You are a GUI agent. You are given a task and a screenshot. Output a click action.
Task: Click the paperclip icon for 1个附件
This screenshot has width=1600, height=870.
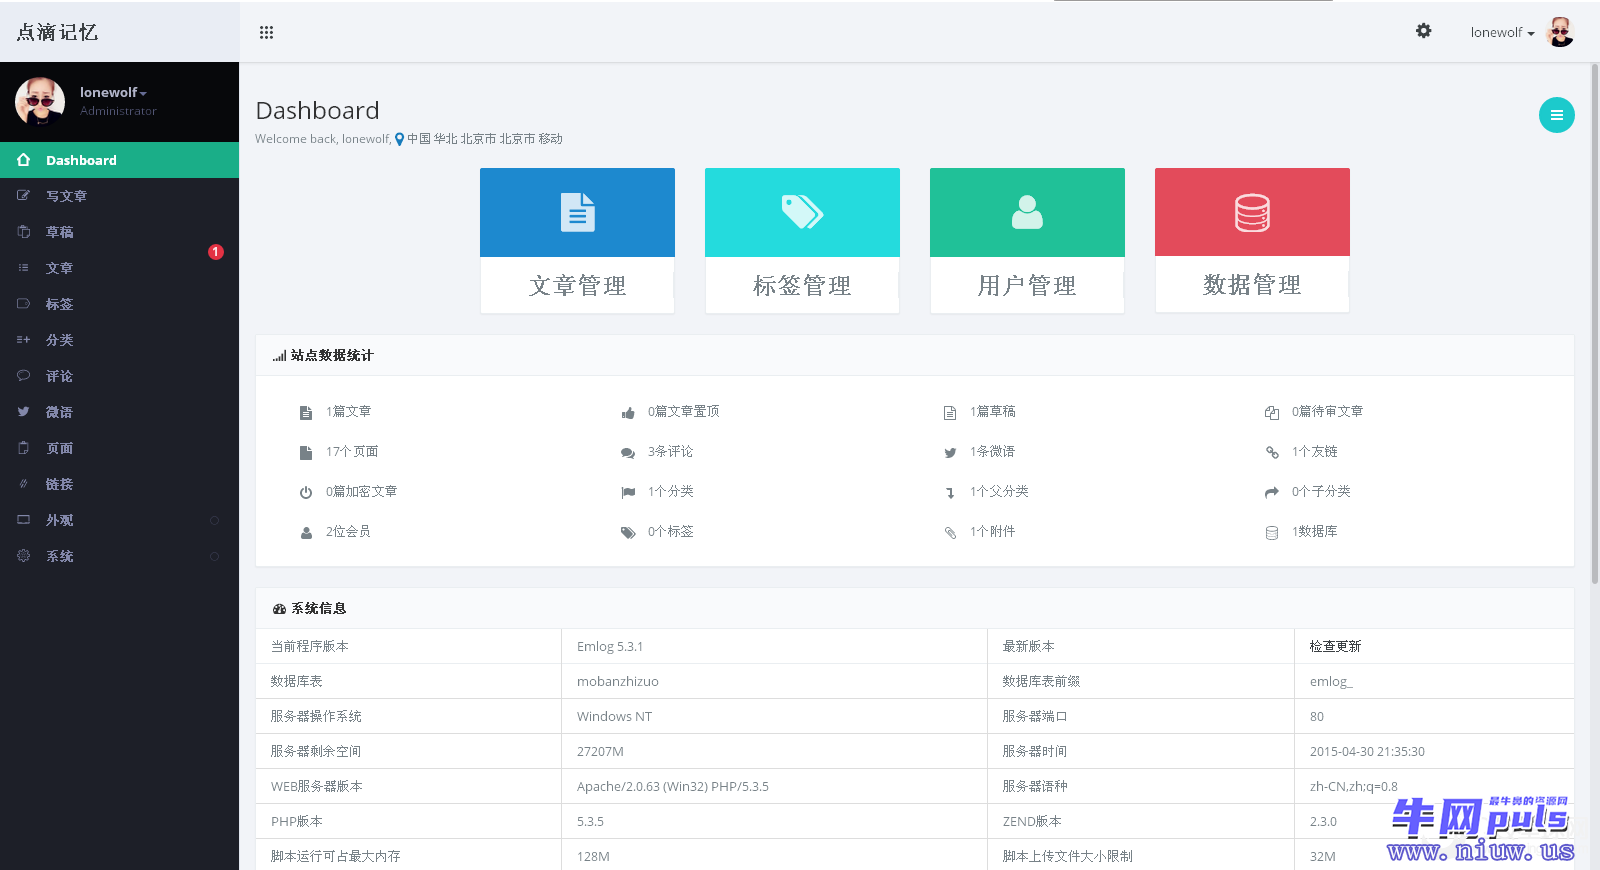point(950,533)
